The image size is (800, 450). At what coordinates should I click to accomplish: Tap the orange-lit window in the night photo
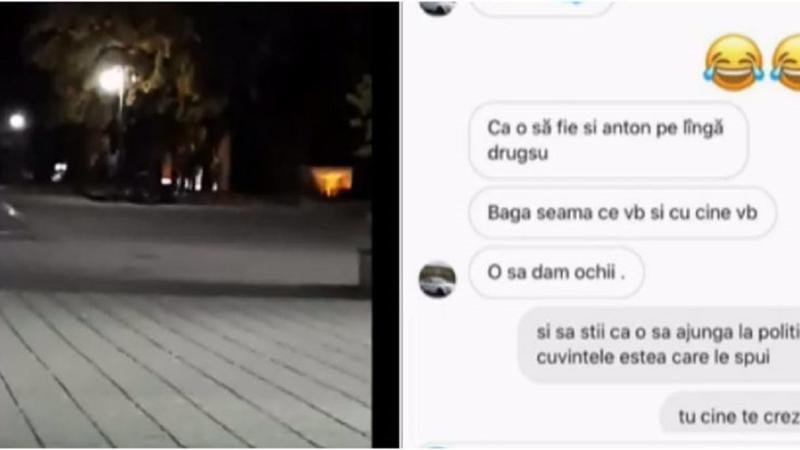[330, 181]
